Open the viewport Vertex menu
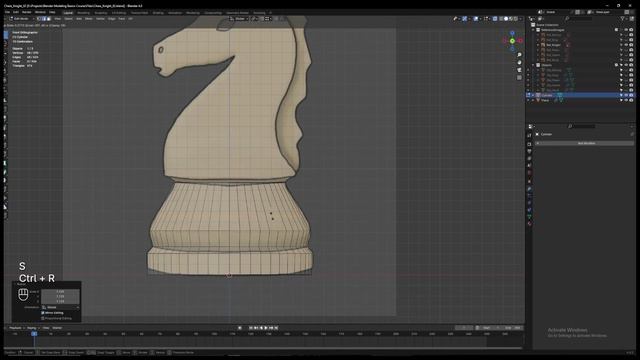This screenshot has height=360, width=640. [100, 19]
